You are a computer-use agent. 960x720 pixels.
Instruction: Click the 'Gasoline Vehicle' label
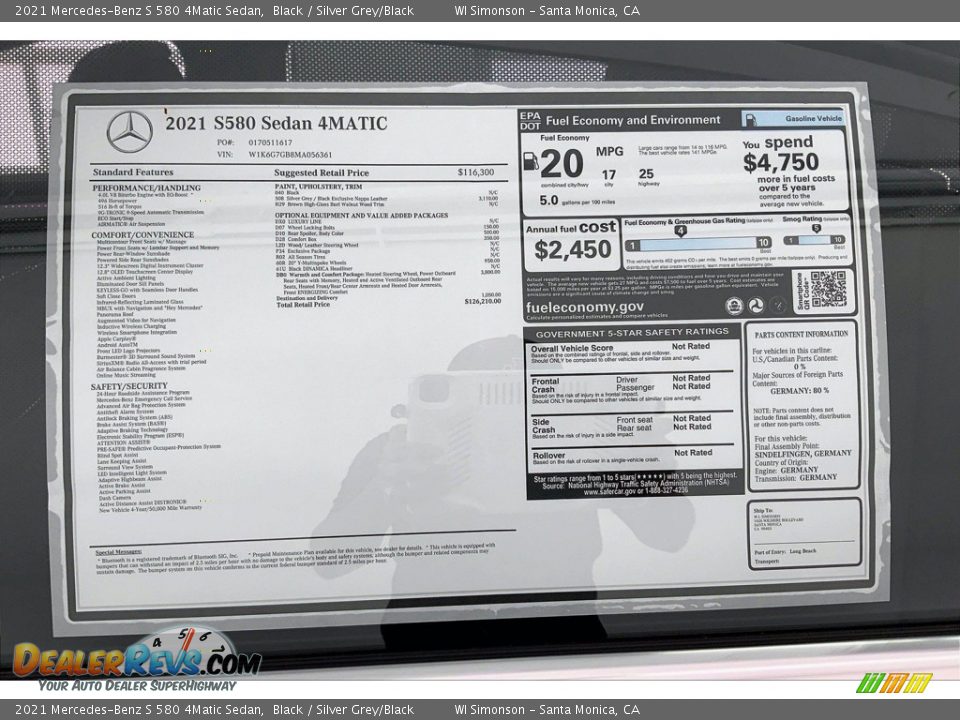(x=814, y=119)
